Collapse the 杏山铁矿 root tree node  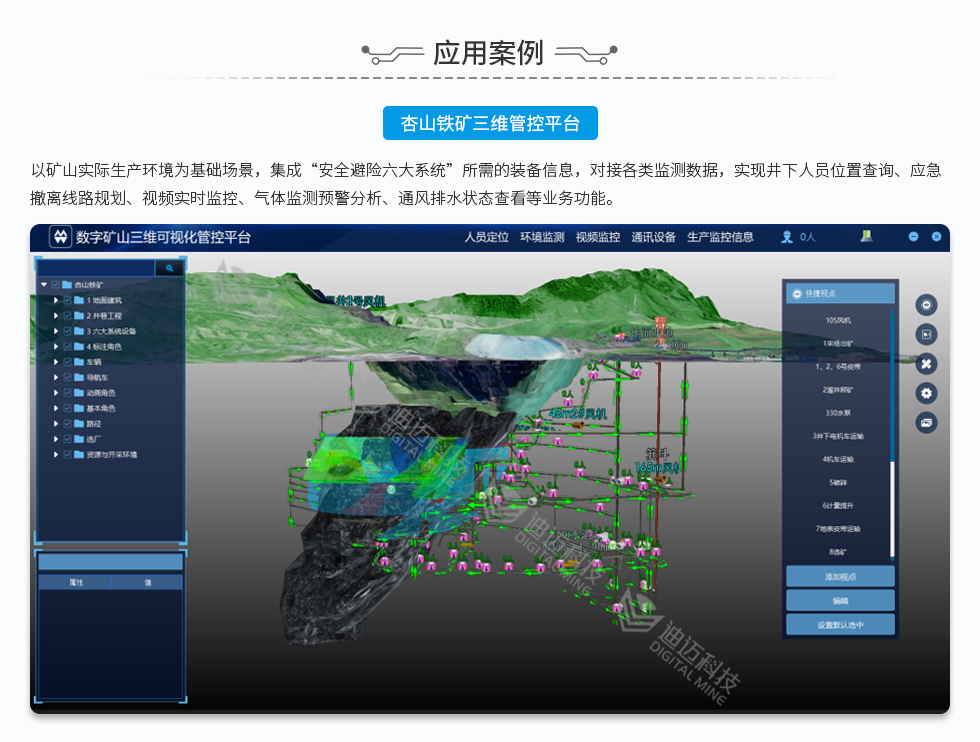click(x=44, y=285)
